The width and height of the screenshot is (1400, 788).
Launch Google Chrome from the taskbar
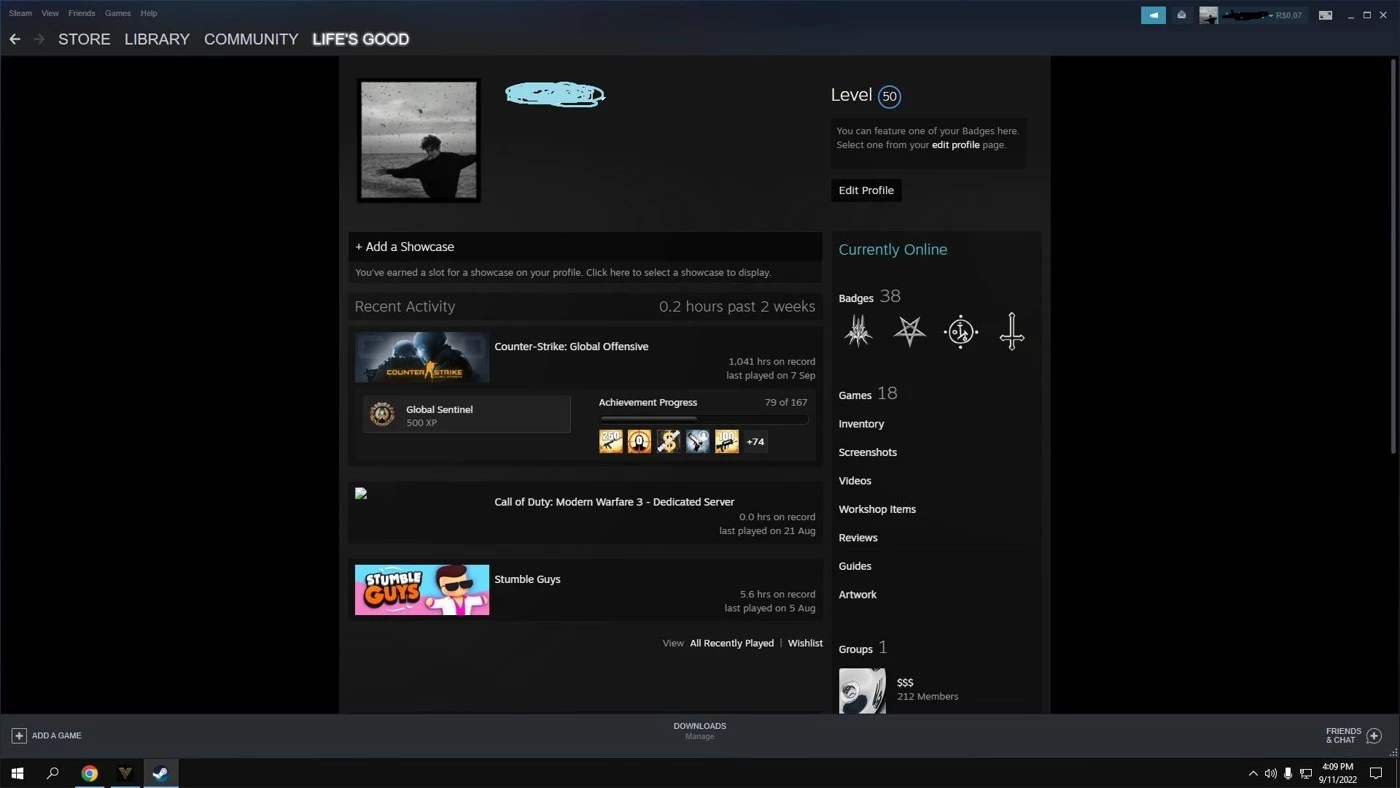coord(89,773)
